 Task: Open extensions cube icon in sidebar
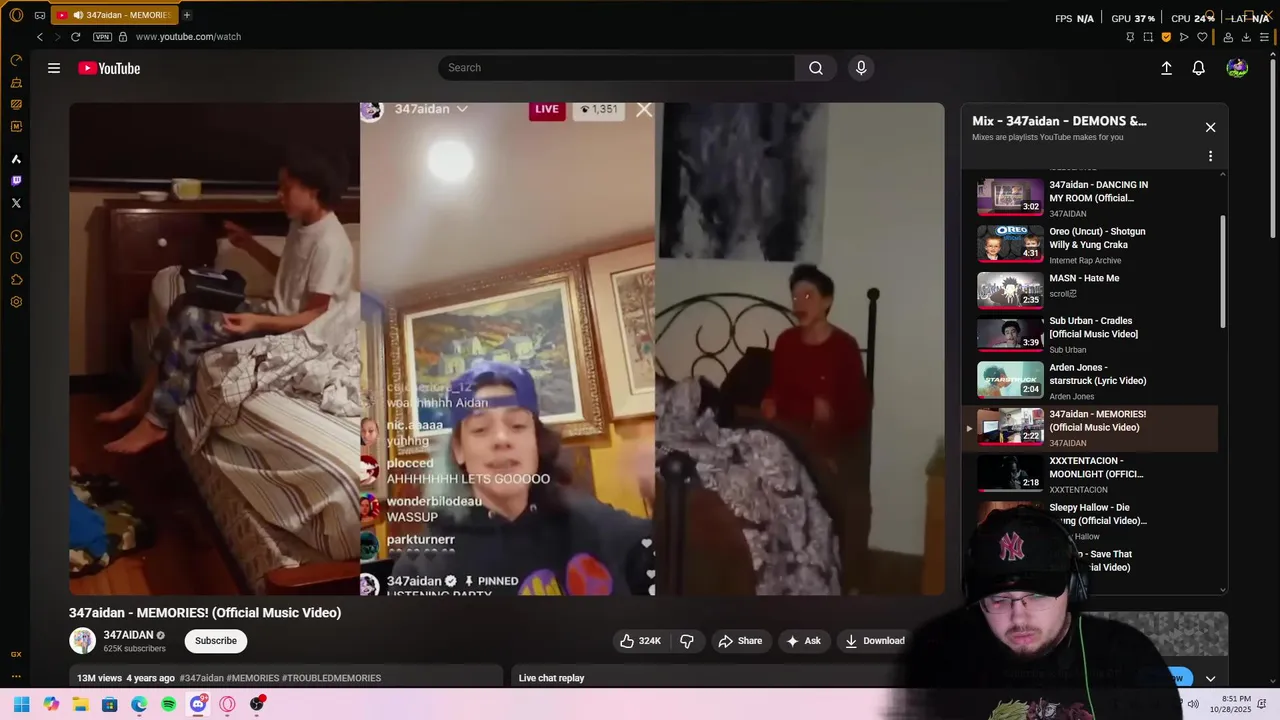[x=16, y=280]
